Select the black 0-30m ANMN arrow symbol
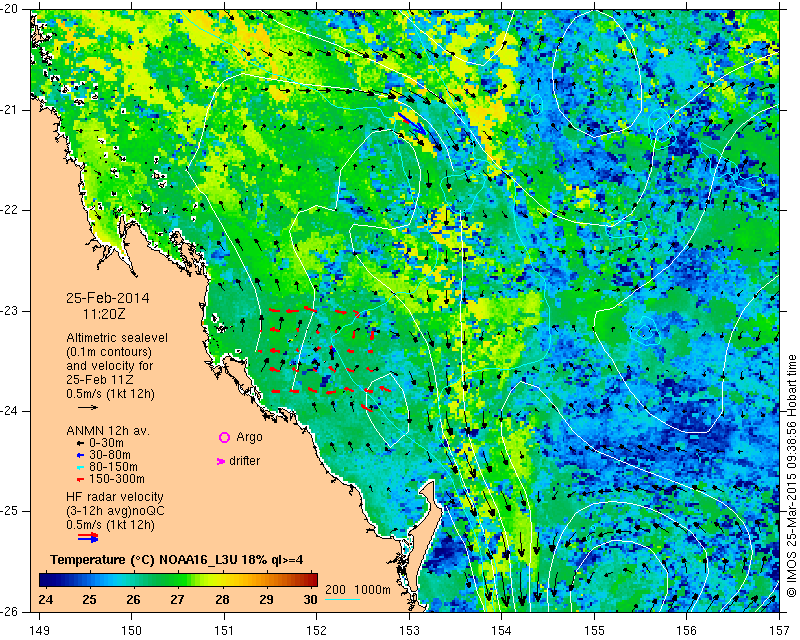Viewport: 800px width, 640px height. point(80,444)
